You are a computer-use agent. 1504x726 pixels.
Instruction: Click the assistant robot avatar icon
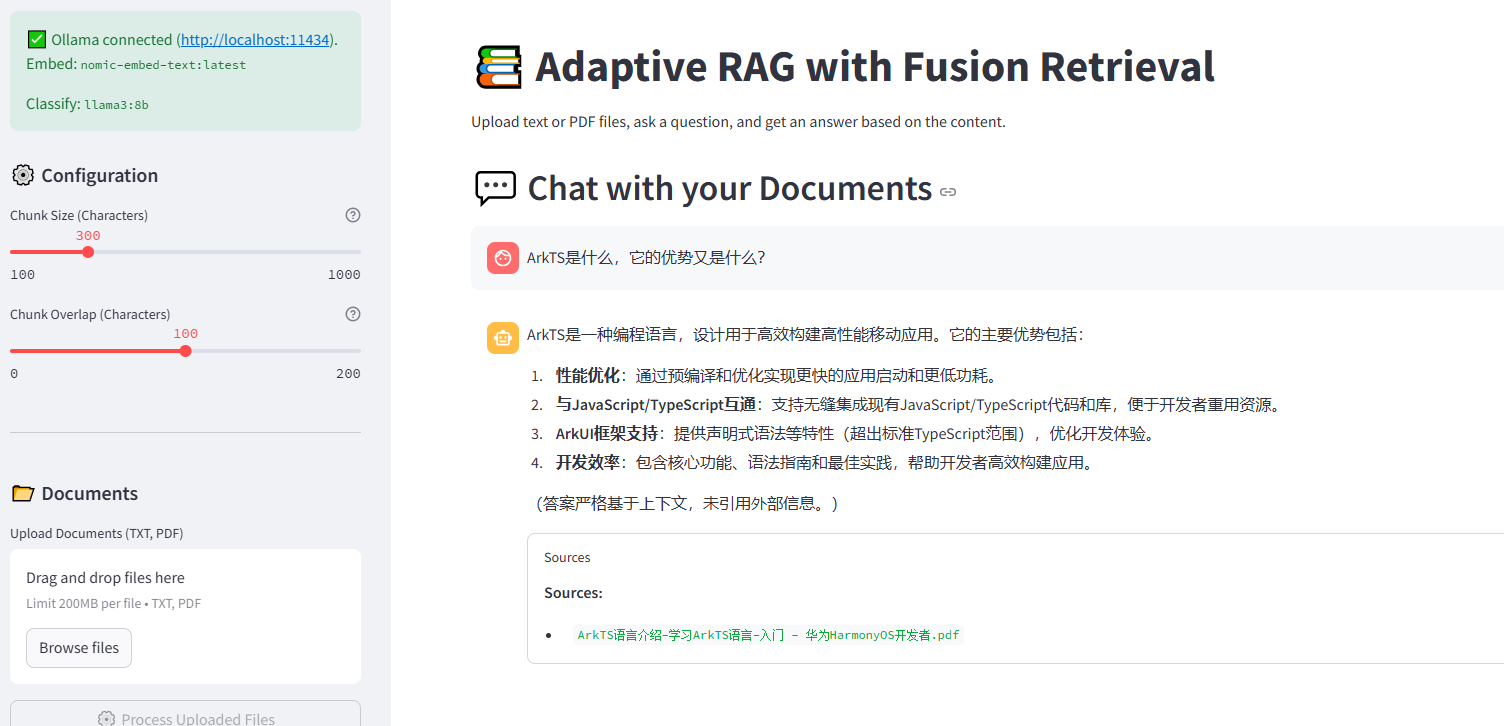503,338
